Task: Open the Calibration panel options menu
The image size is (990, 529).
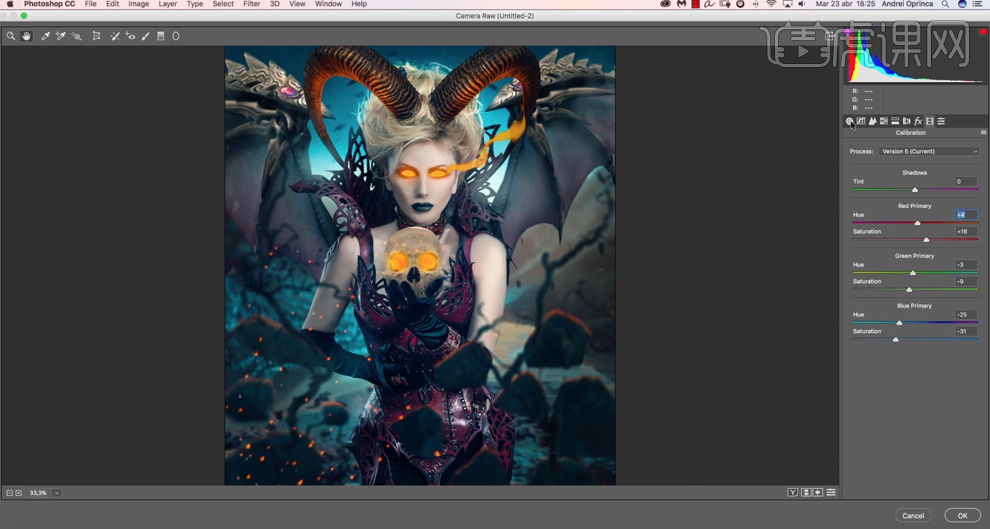Action: pos(983,132)
